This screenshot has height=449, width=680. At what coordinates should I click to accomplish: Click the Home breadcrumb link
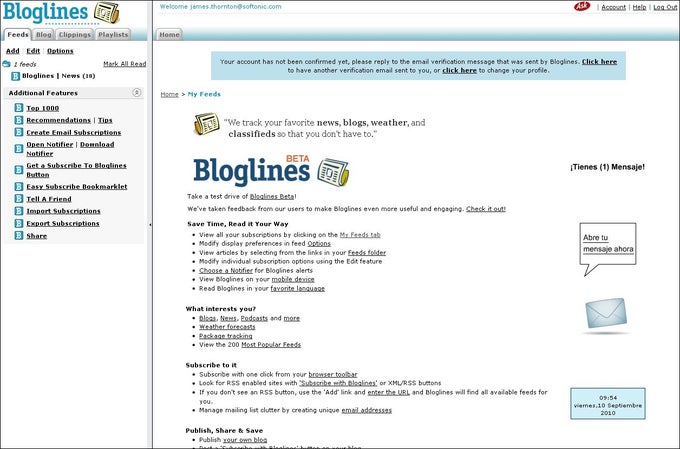pos(170,94)
